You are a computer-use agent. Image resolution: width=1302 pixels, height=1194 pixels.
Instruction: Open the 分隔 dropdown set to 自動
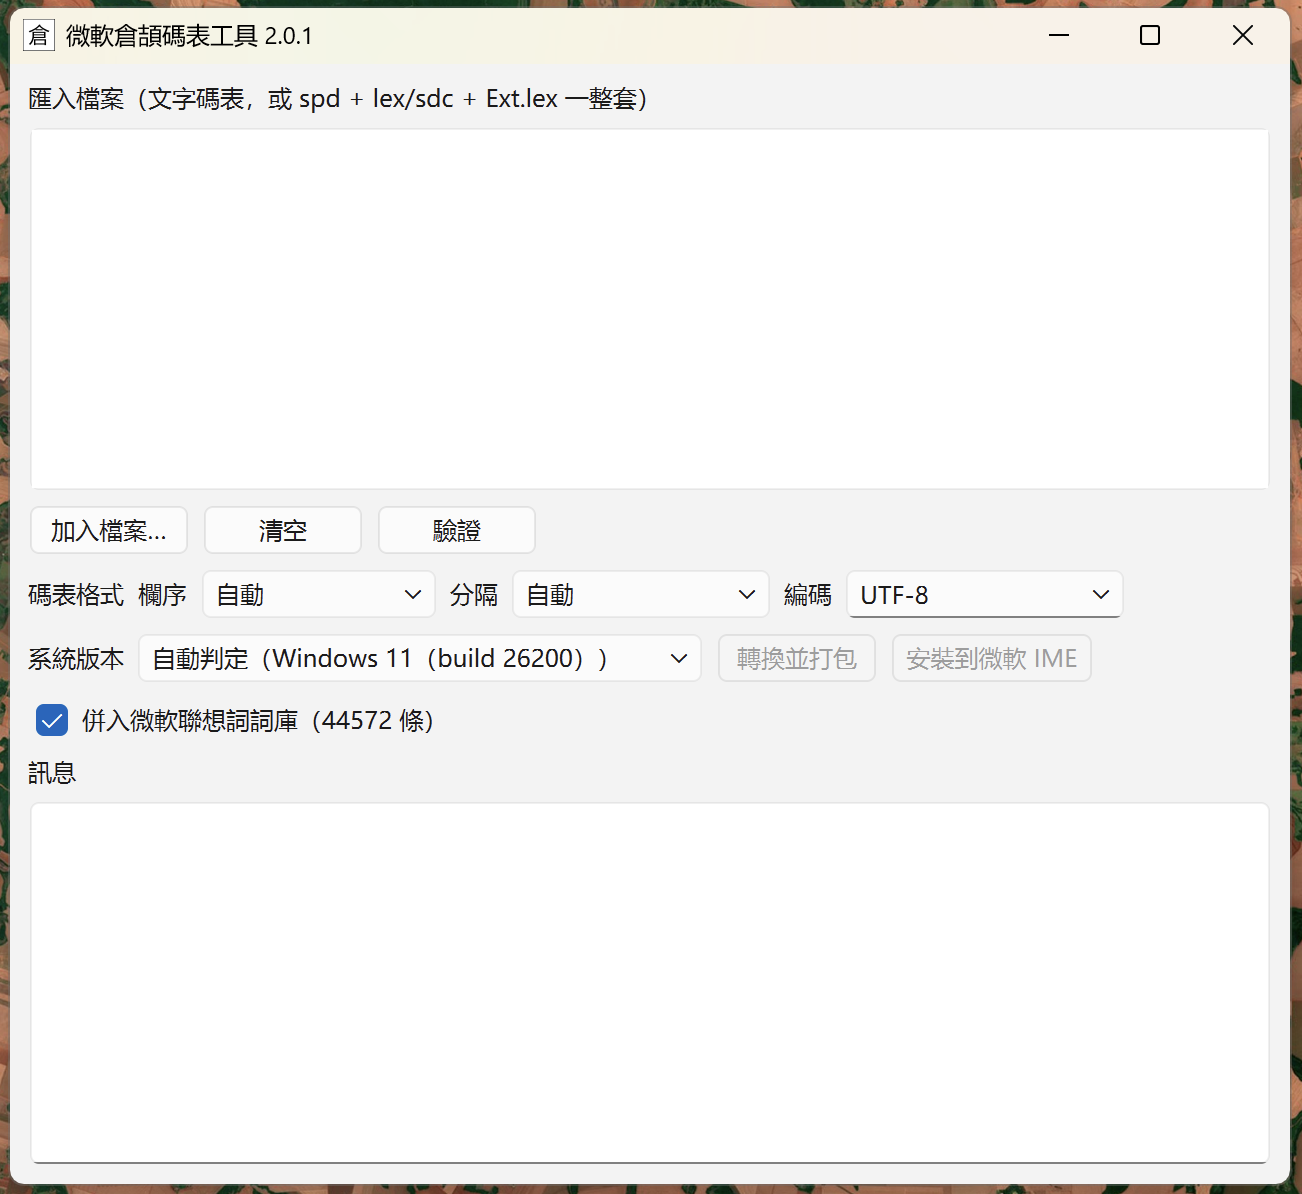641,594
